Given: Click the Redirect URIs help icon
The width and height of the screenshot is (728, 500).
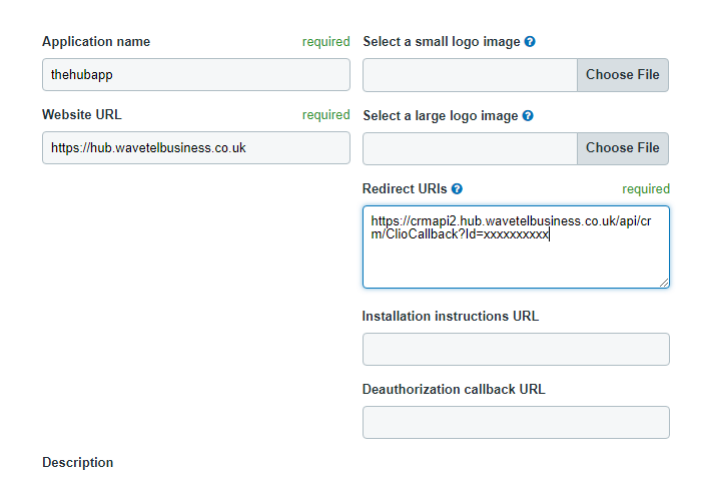Looking at the screenshot, I should point(457,189).
